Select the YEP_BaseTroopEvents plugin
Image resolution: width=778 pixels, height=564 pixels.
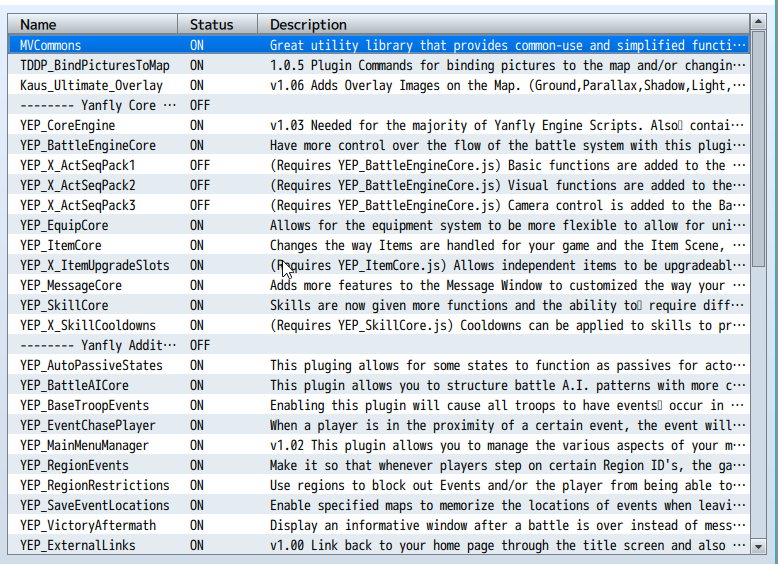point(379,405)
